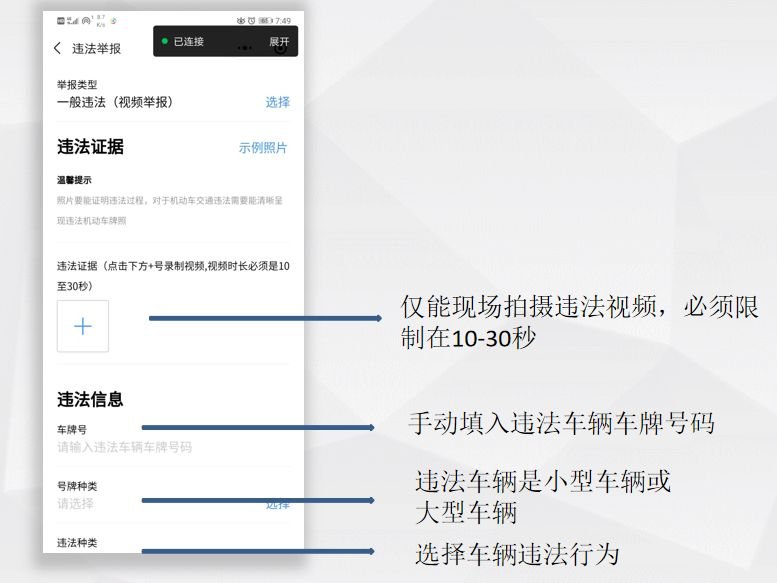Tap the 7:49 time in the status bar

pos(283,21)
